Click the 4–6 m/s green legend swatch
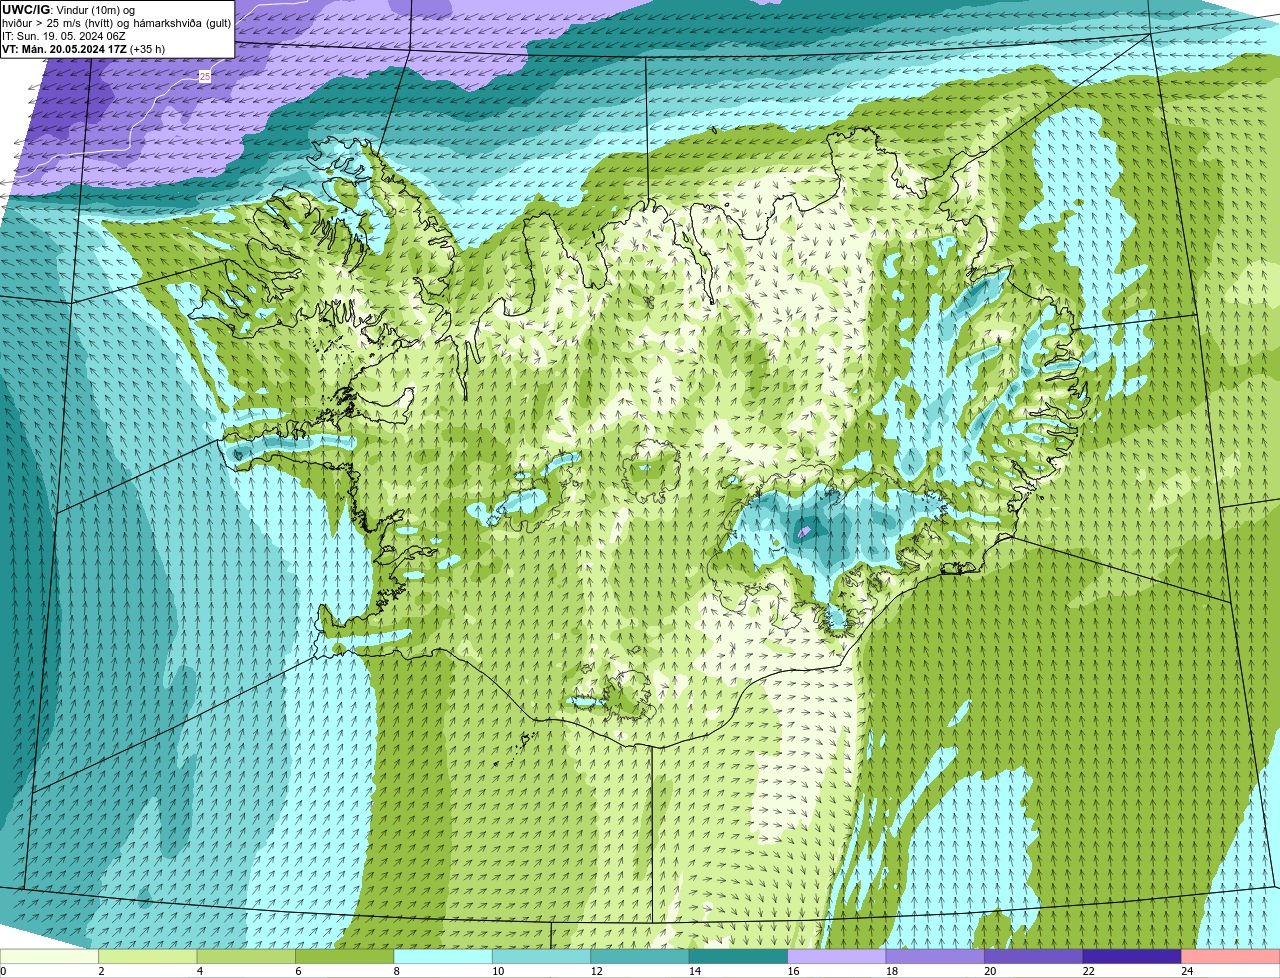Viewport: 1280px width, 978px height. pyautogui.click(x=246, y=956)
